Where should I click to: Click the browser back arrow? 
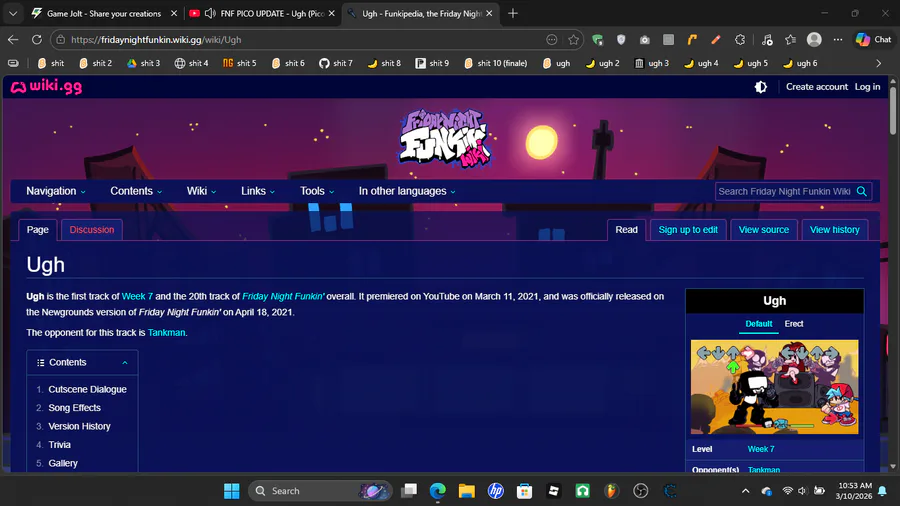13,40
